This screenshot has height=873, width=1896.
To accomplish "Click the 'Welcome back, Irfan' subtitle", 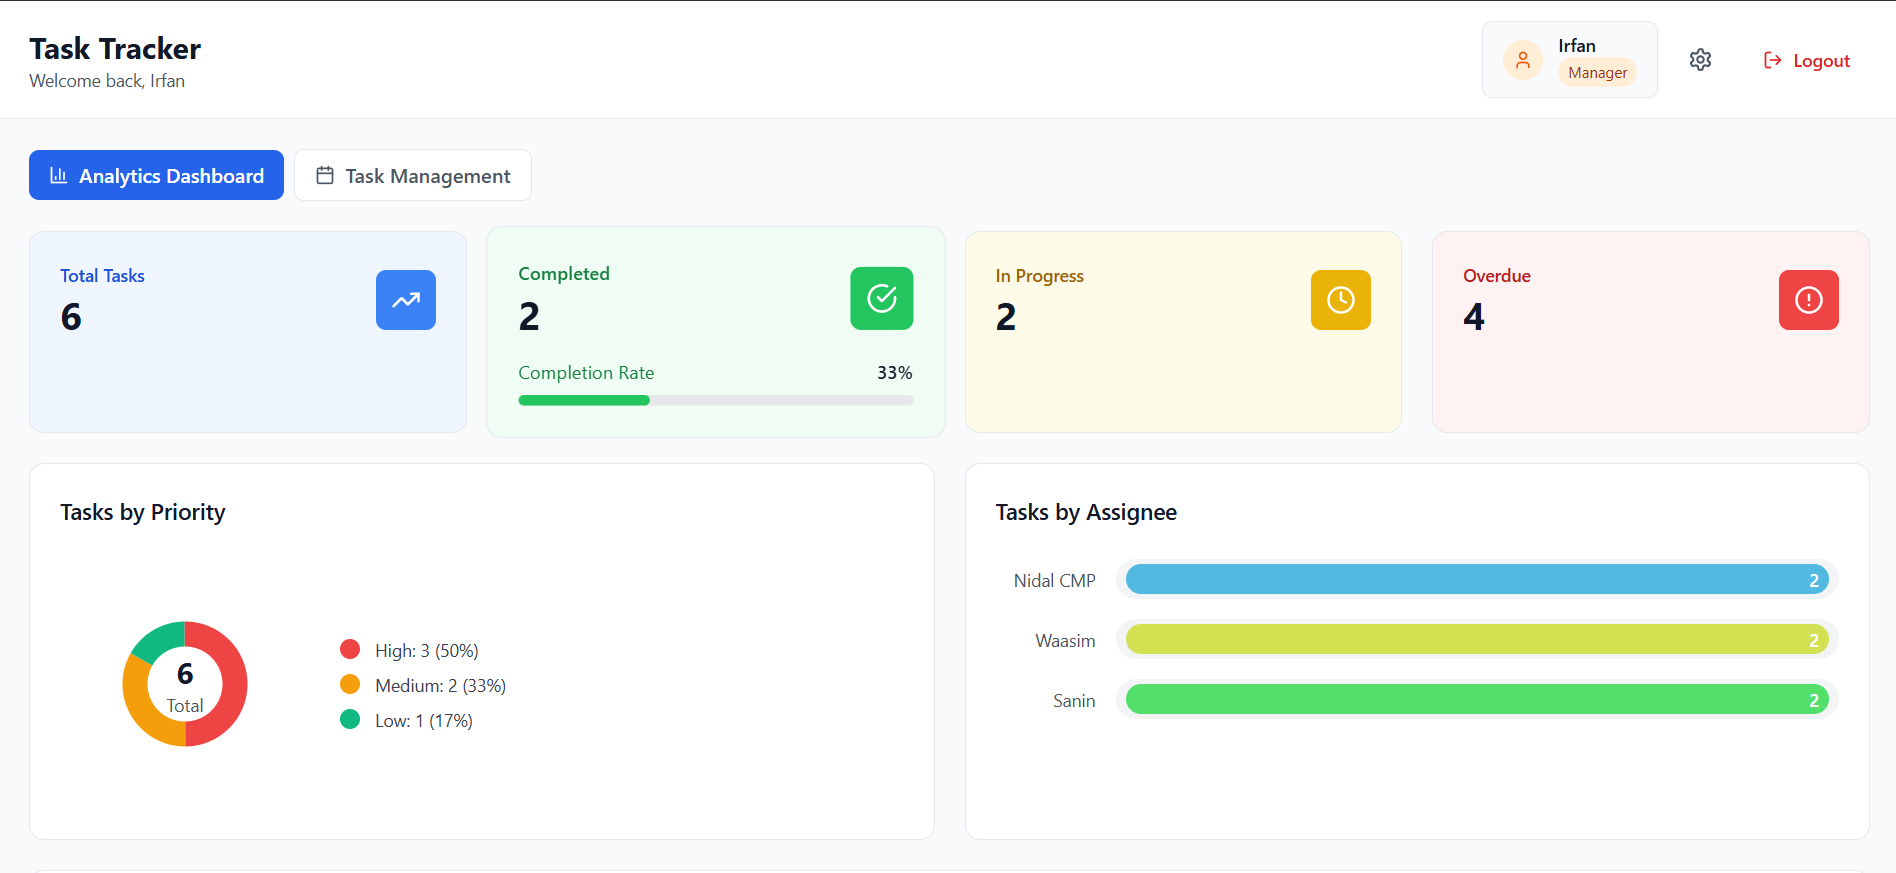I will coord(107,81).
